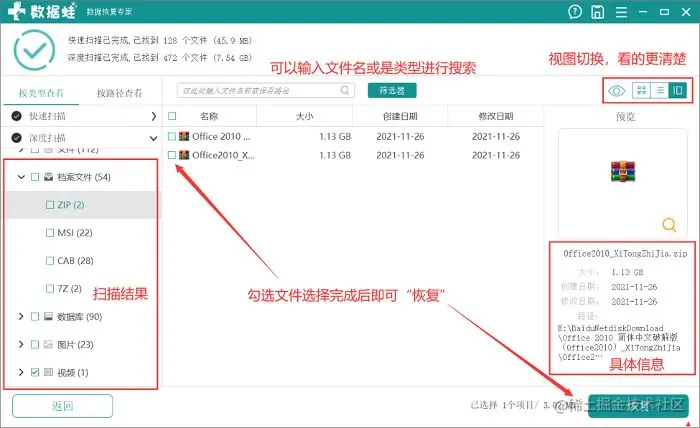
Task: Click the 快速扫描 checkmark status icon
Action: coord(17,116)
